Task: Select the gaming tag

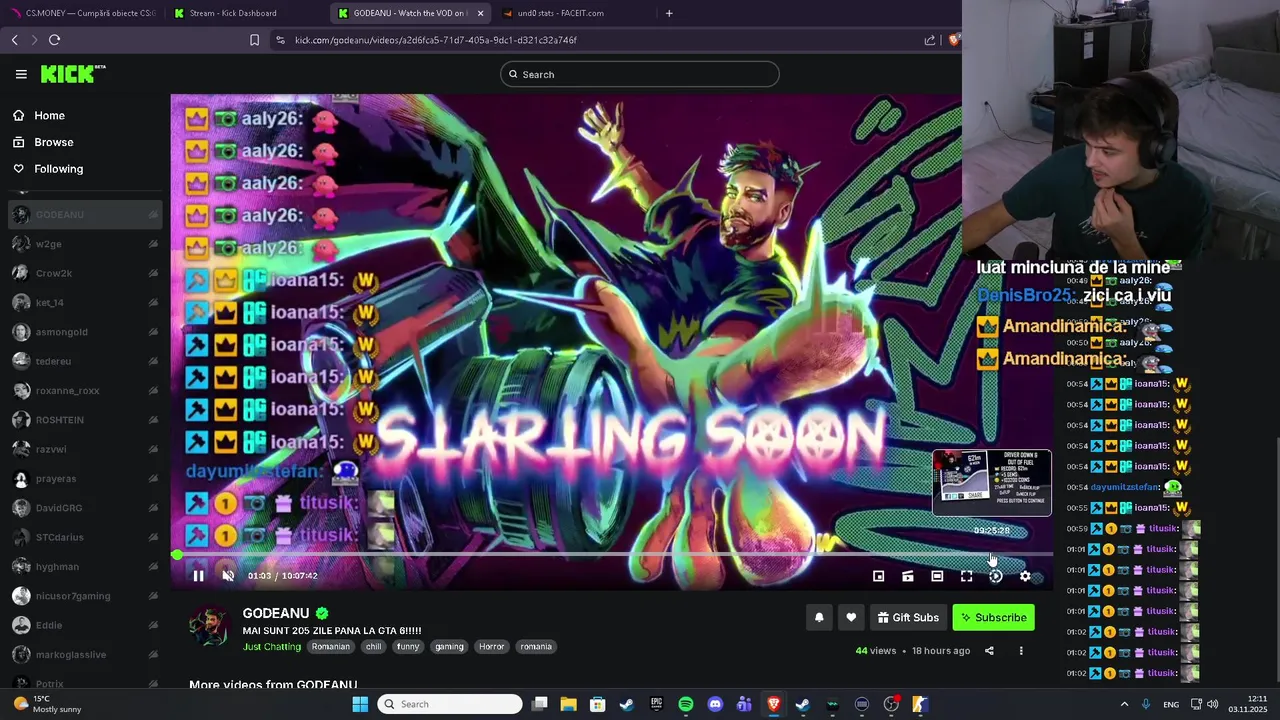Action: pos(449,647)
